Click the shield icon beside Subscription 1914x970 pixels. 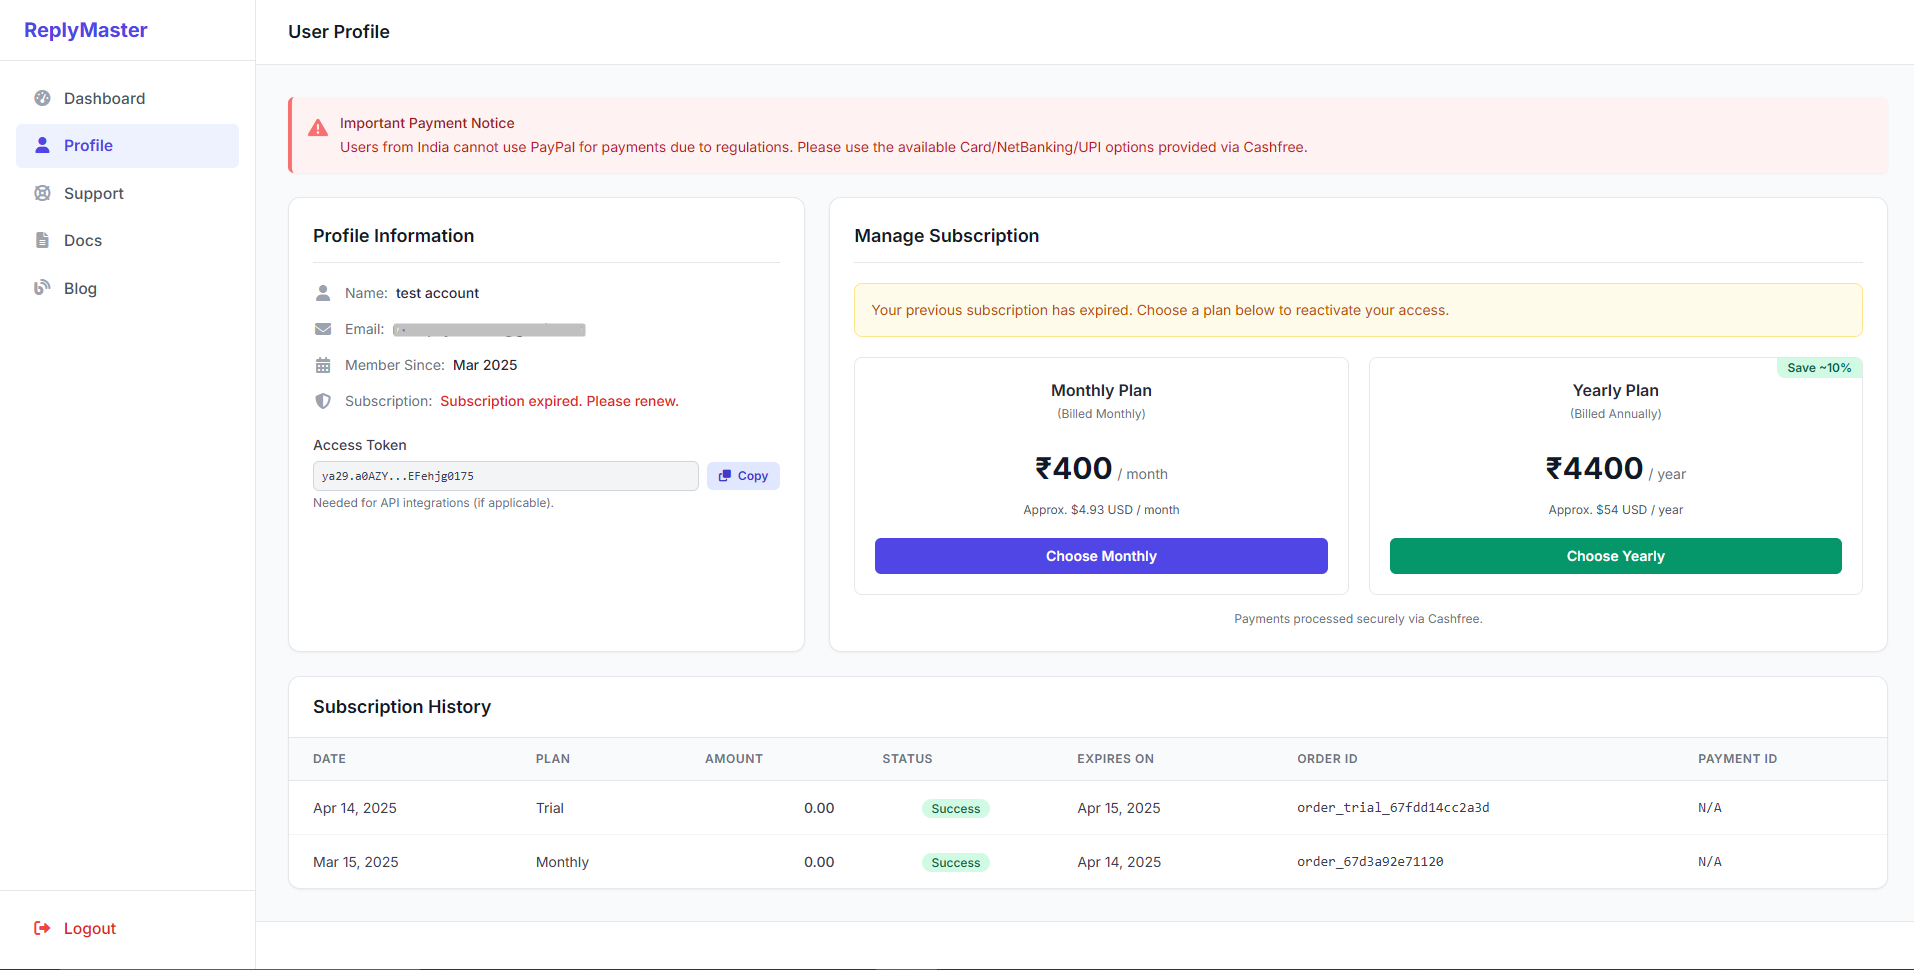pos(323,401)
